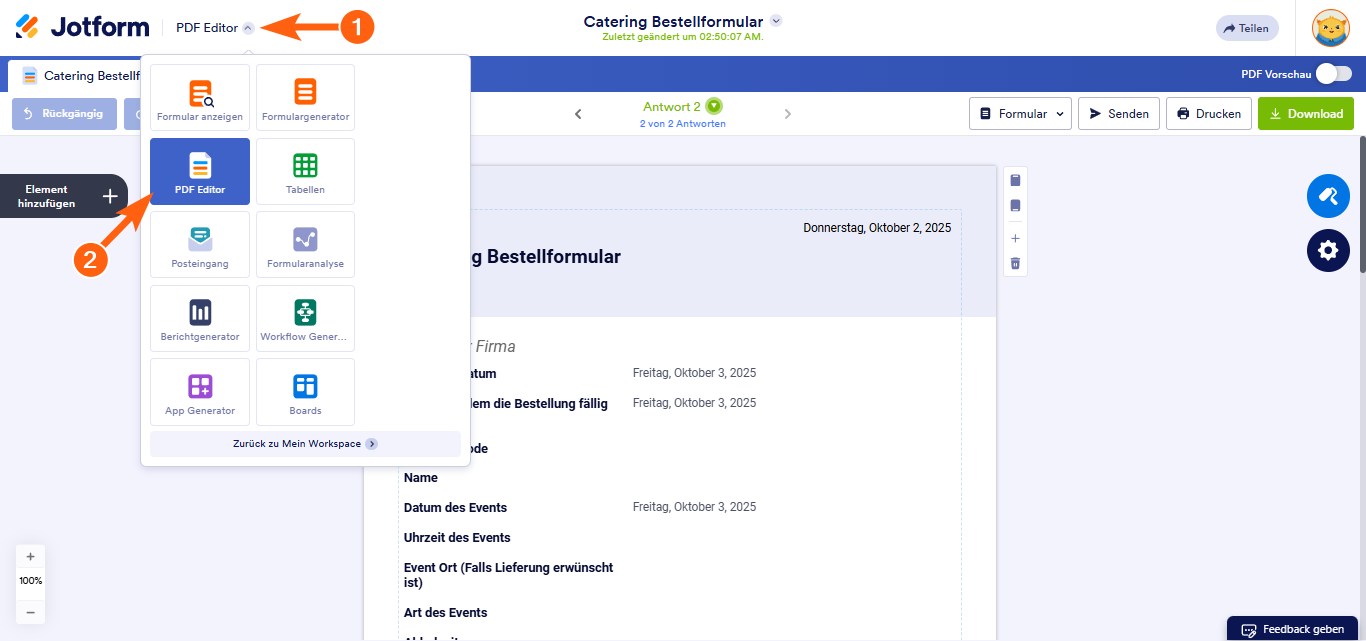Open Formularanalyse from product menu
The height and width of the screenshot is (641, 1366).
306,245
